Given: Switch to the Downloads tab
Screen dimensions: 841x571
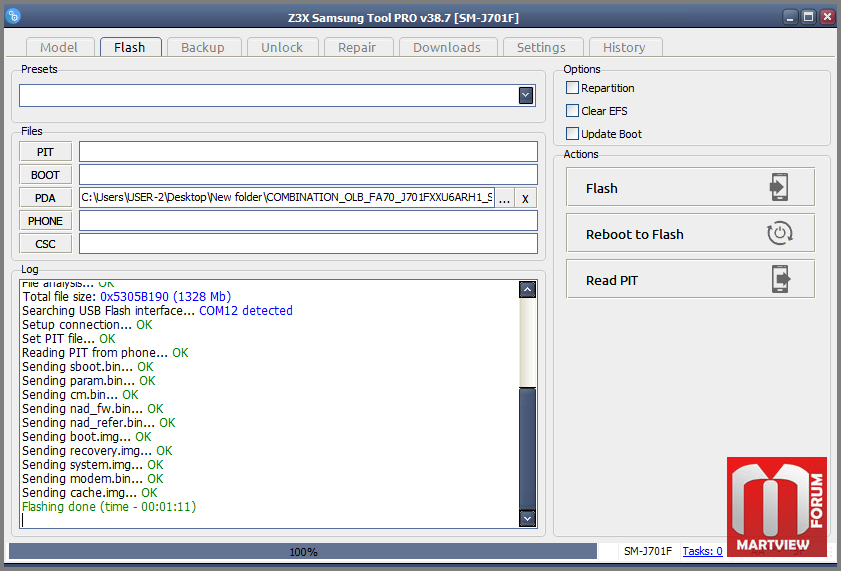Looking at the screenshot, I should click(447, 47).
